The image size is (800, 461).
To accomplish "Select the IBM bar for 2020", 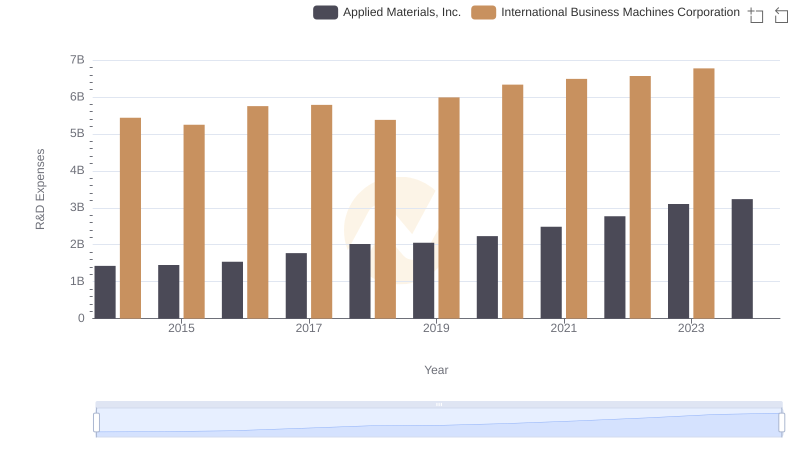I will tap(512, 201).
